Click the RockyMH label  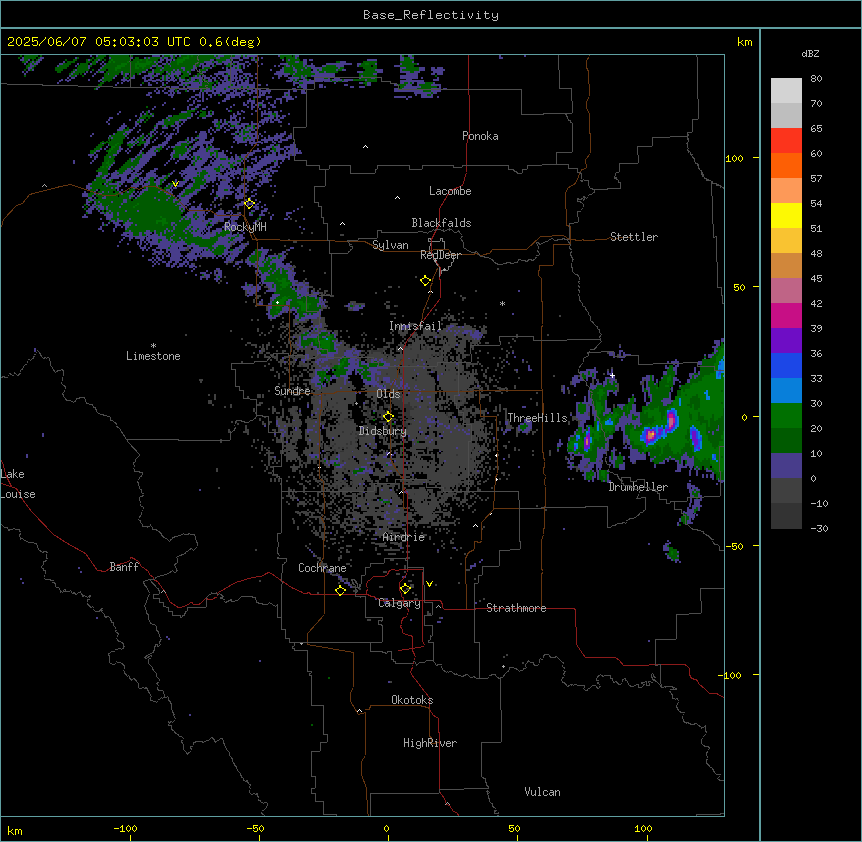click(245, 227)
